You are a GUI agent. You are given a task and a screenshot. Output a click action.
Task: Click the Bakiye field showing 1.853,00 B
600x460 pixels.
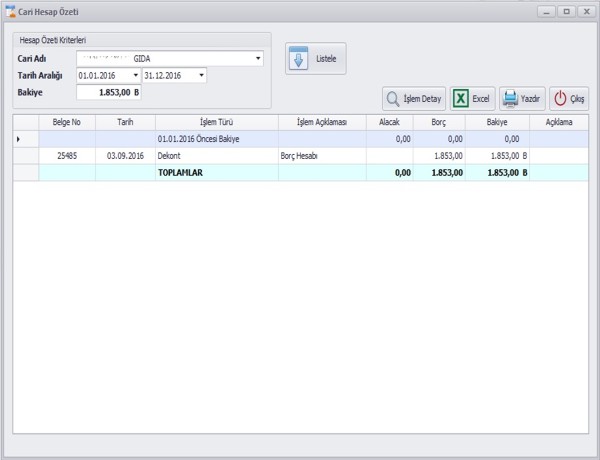click(x=109, y=92)
